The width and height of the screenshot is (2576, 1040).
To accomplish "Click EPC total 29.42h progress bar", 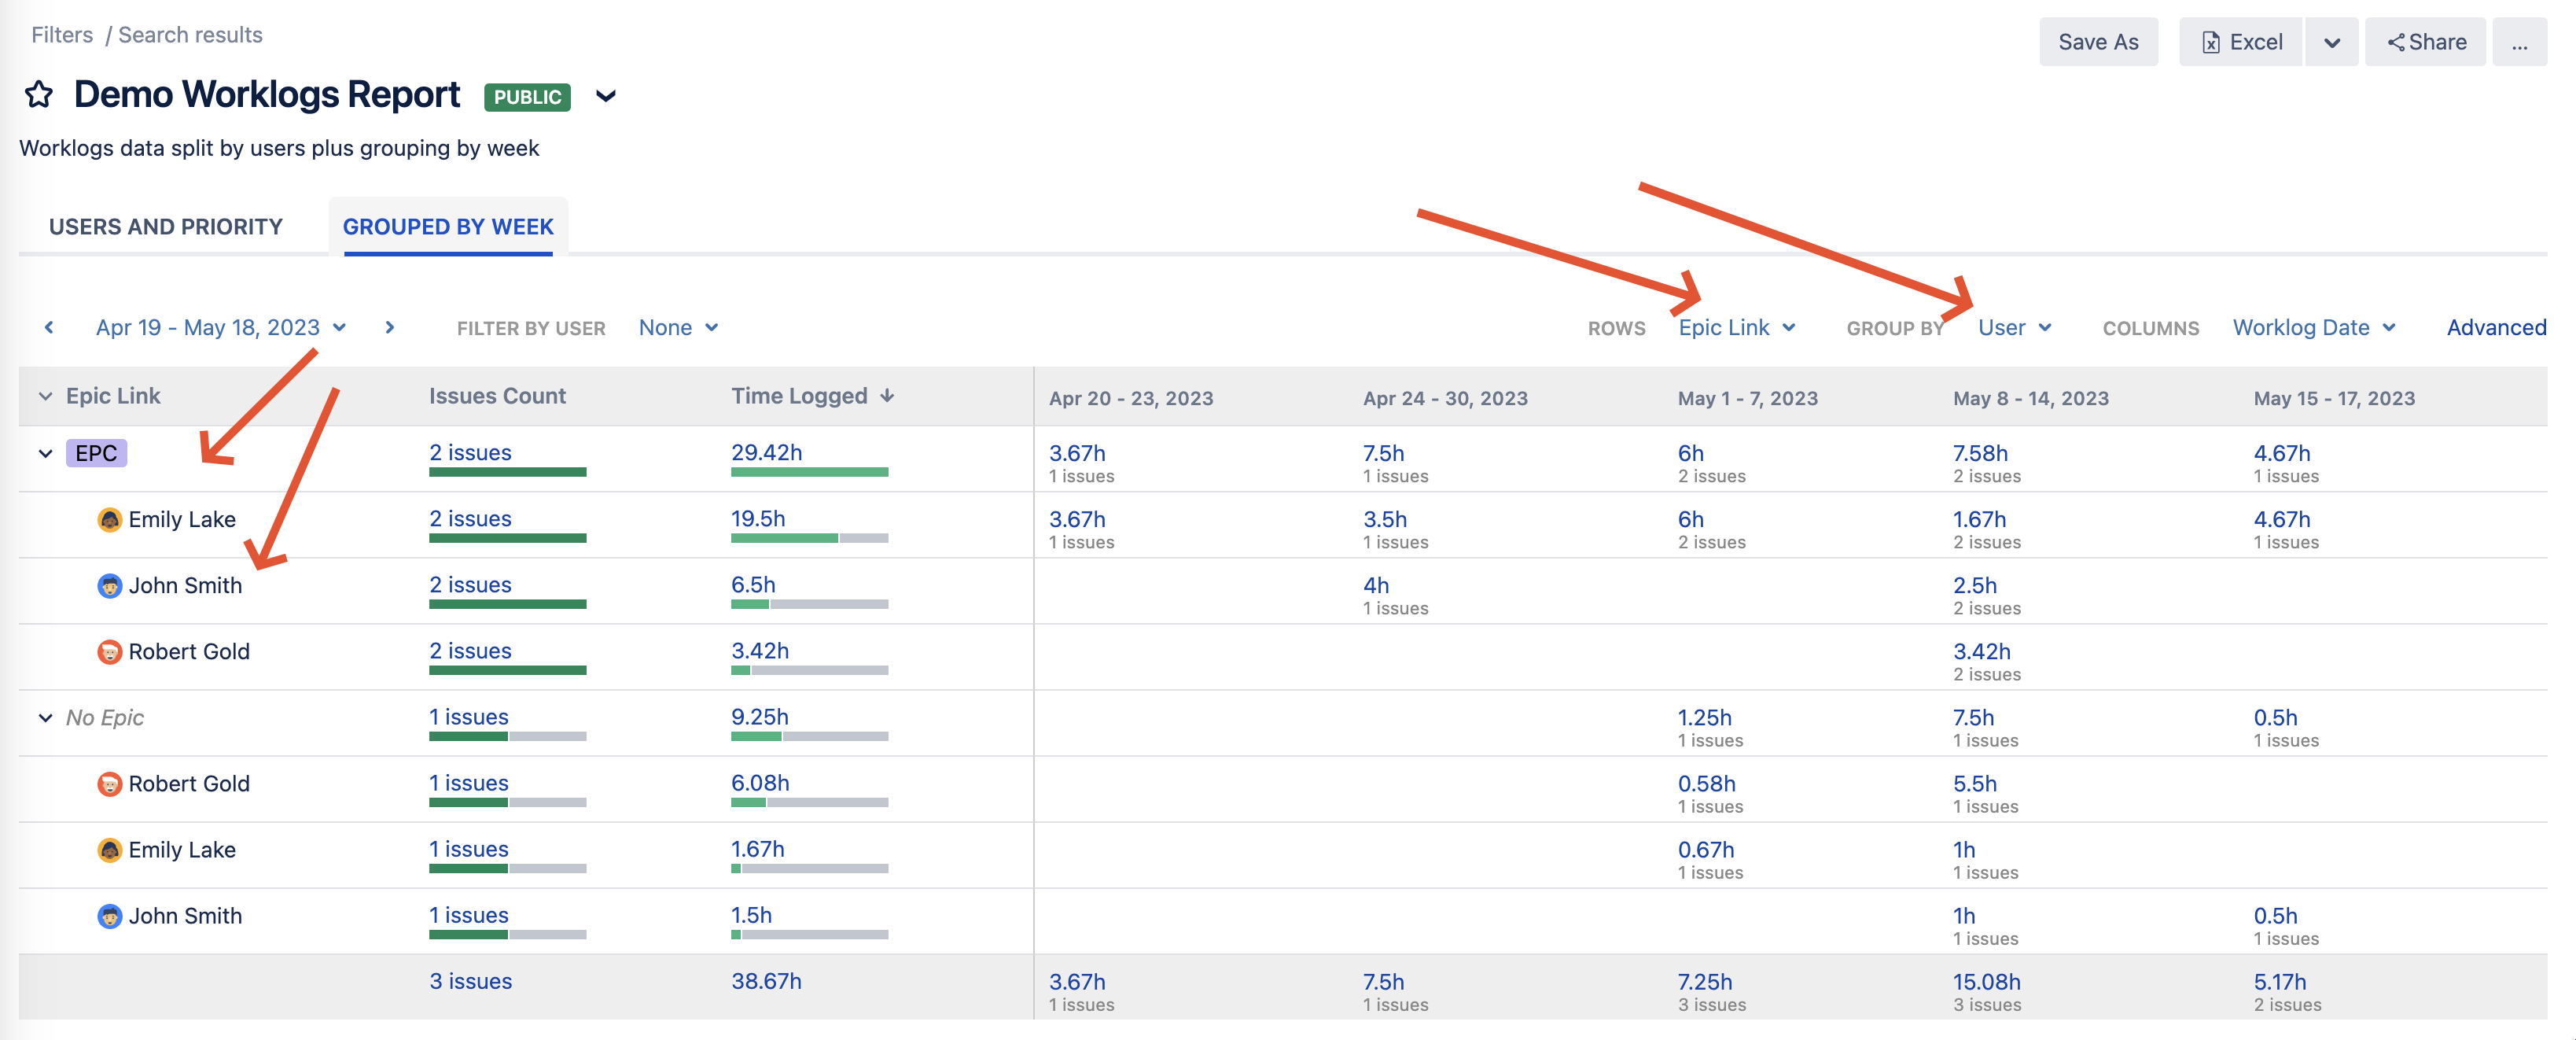I will click(809, 472).
